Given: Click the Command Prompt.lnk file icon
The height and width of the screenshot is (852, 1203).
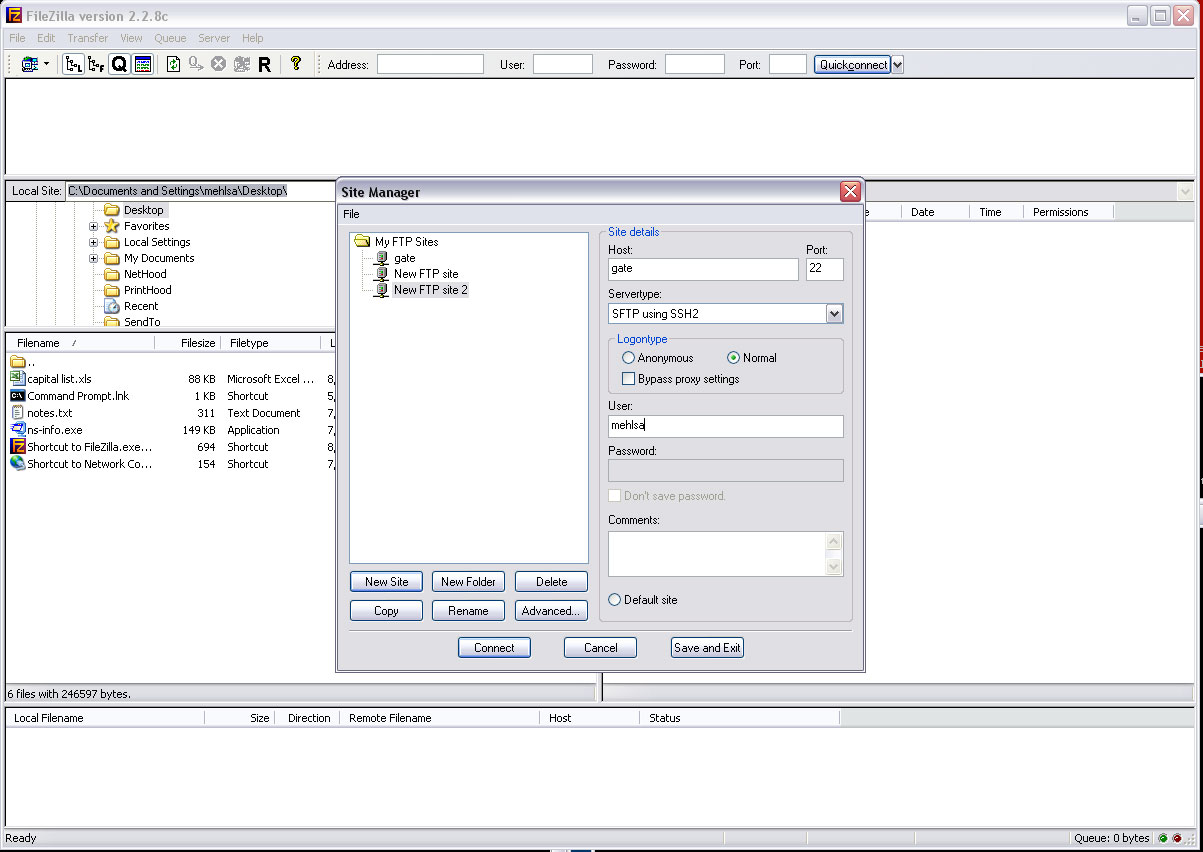Looking at the screenshot, I should tap(17, 396).
